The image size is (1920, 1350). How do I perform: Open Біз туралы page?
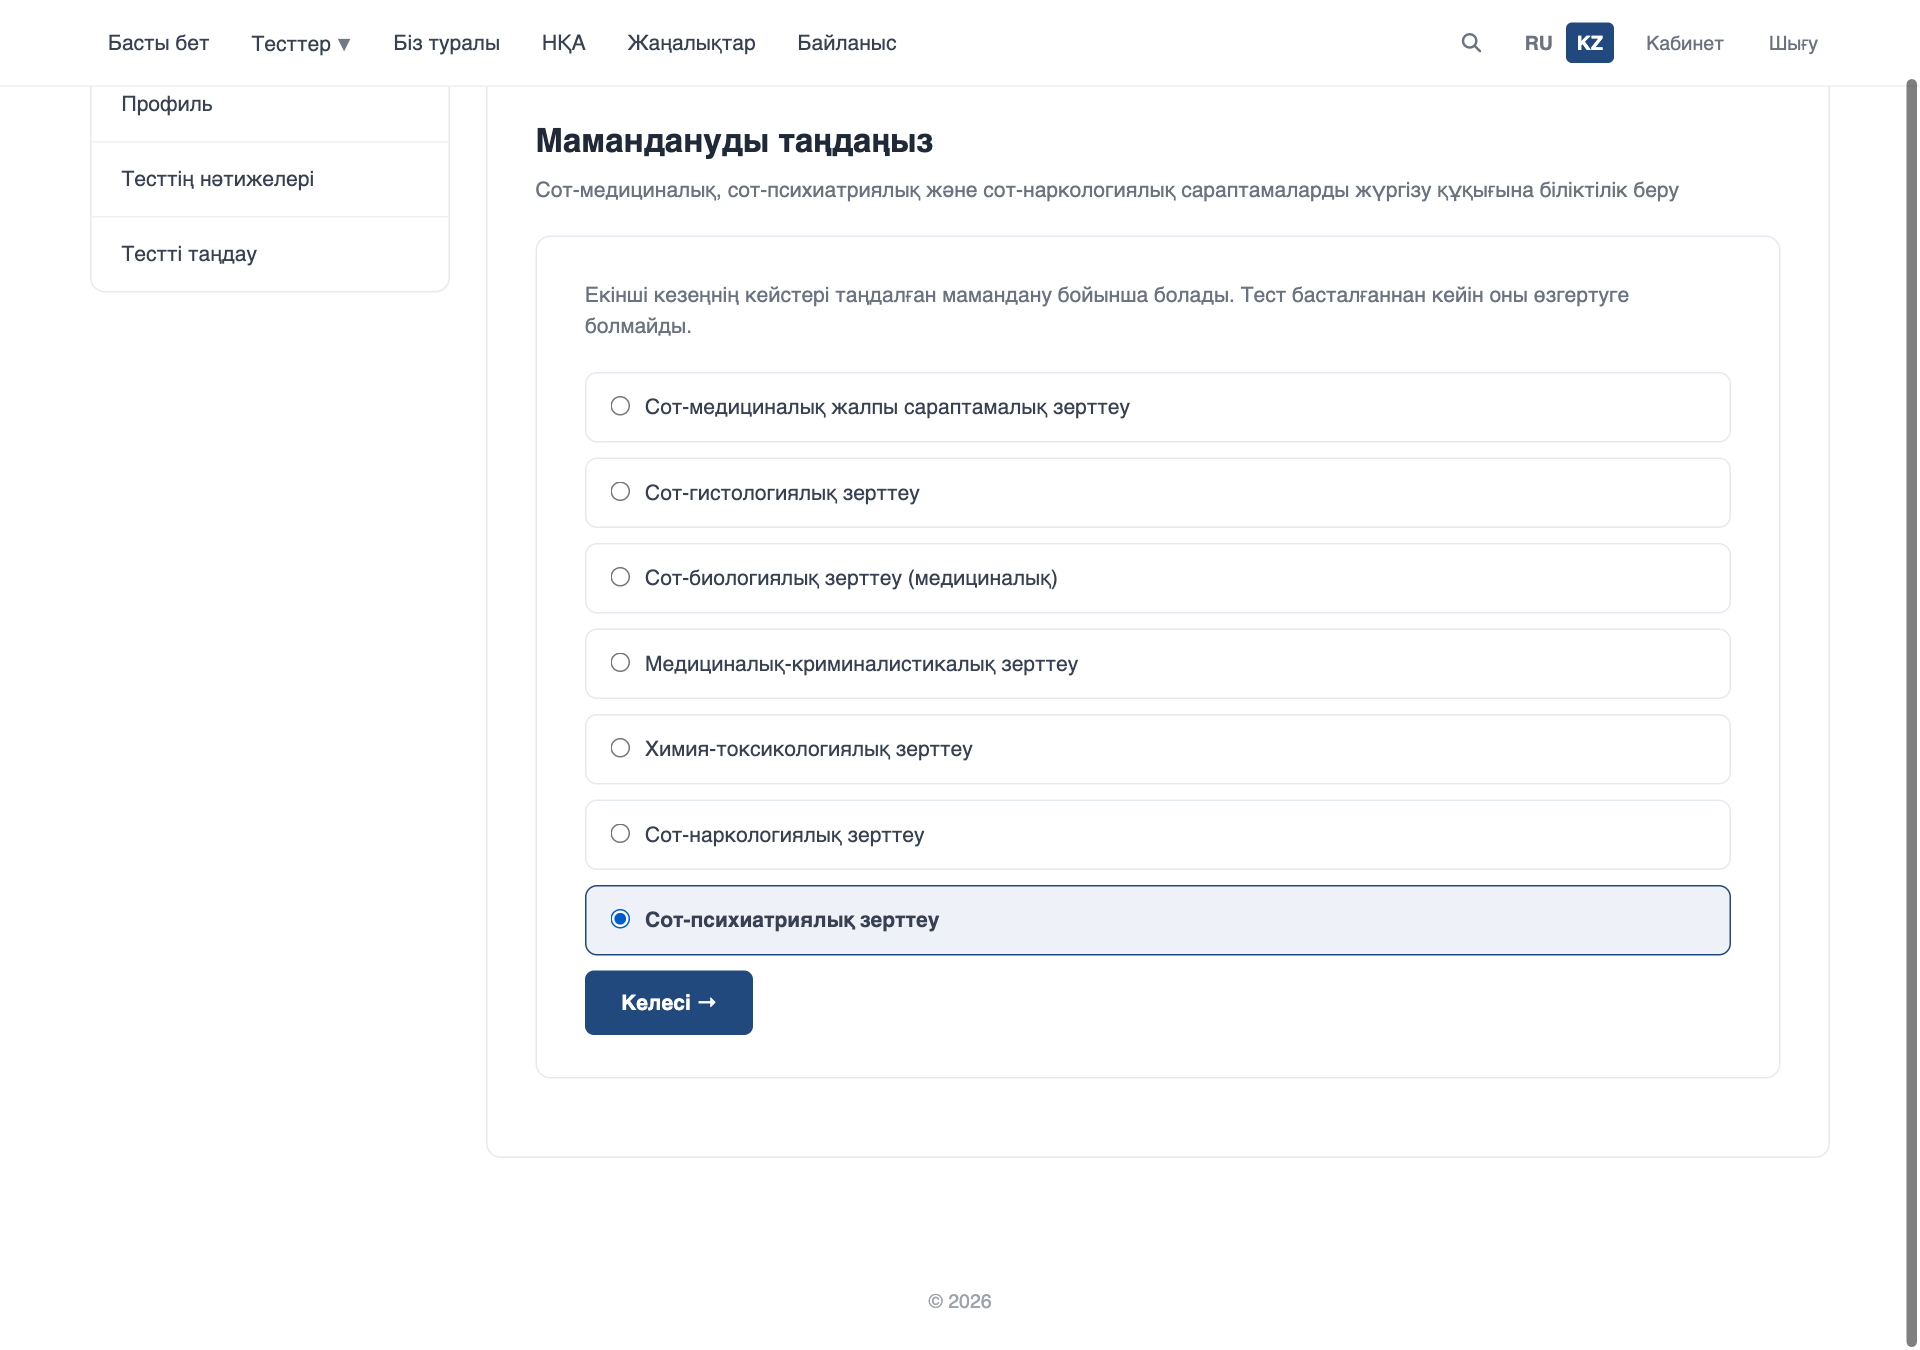coord(446,43)
